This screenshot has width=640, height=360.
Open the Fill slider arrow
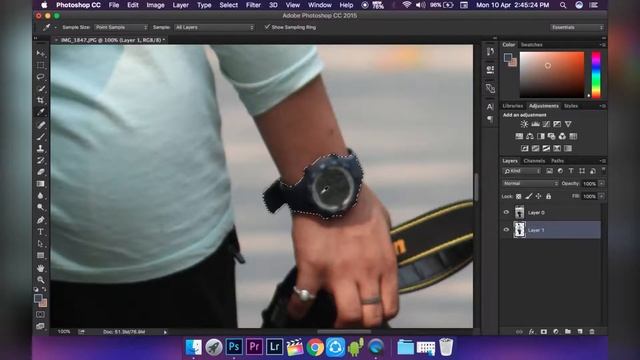click(x=602, y=196)
